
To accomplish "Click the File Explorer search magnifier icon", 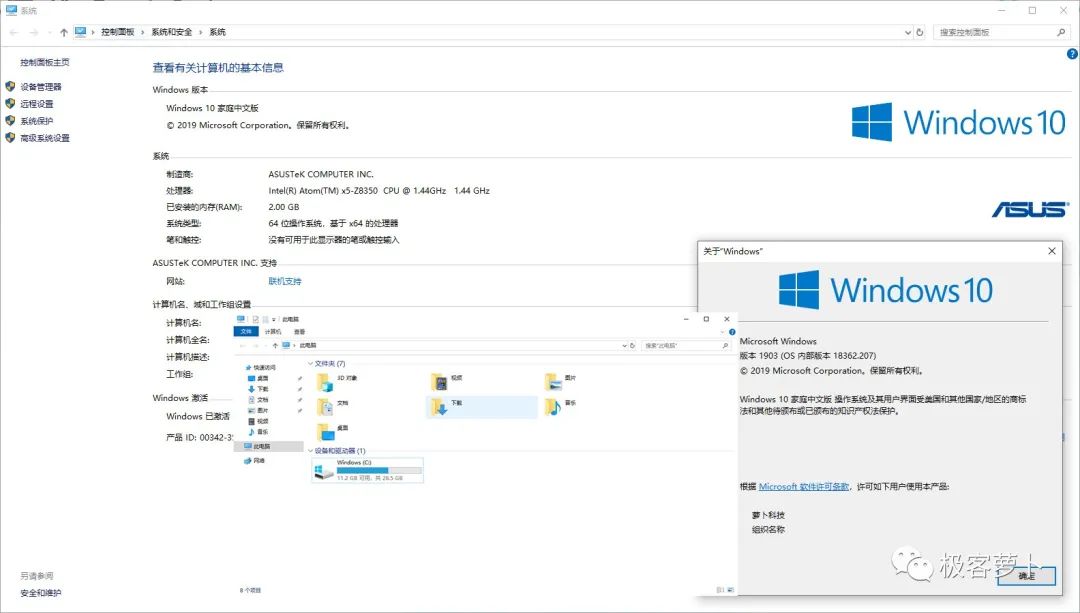I will pos(725,346).
